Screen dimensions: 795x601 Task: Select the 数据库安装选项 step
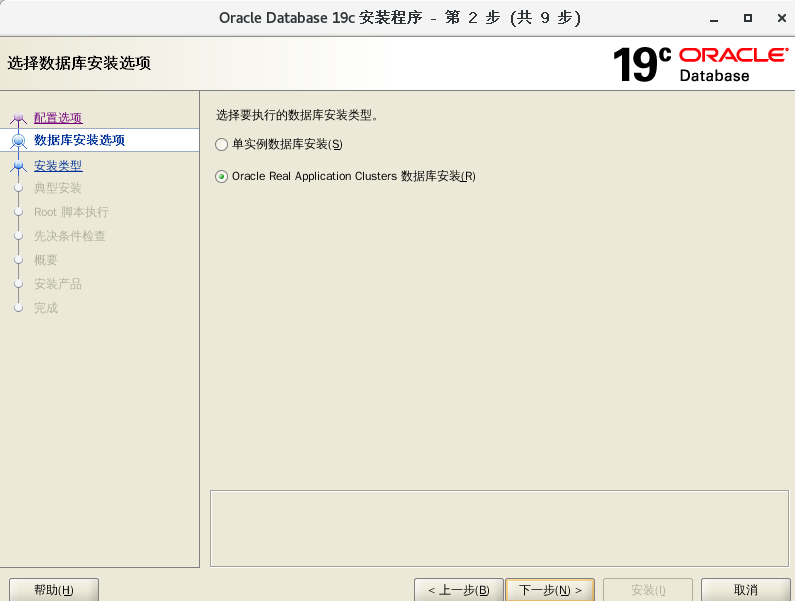tap(80, 140)
